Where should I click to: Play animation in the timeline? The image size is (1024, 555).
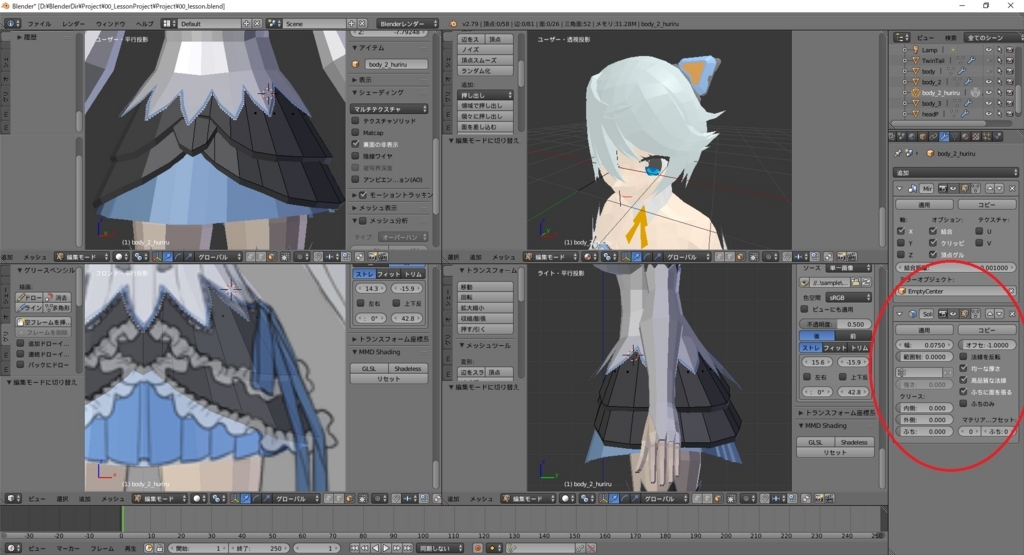[x=386, y=548]
